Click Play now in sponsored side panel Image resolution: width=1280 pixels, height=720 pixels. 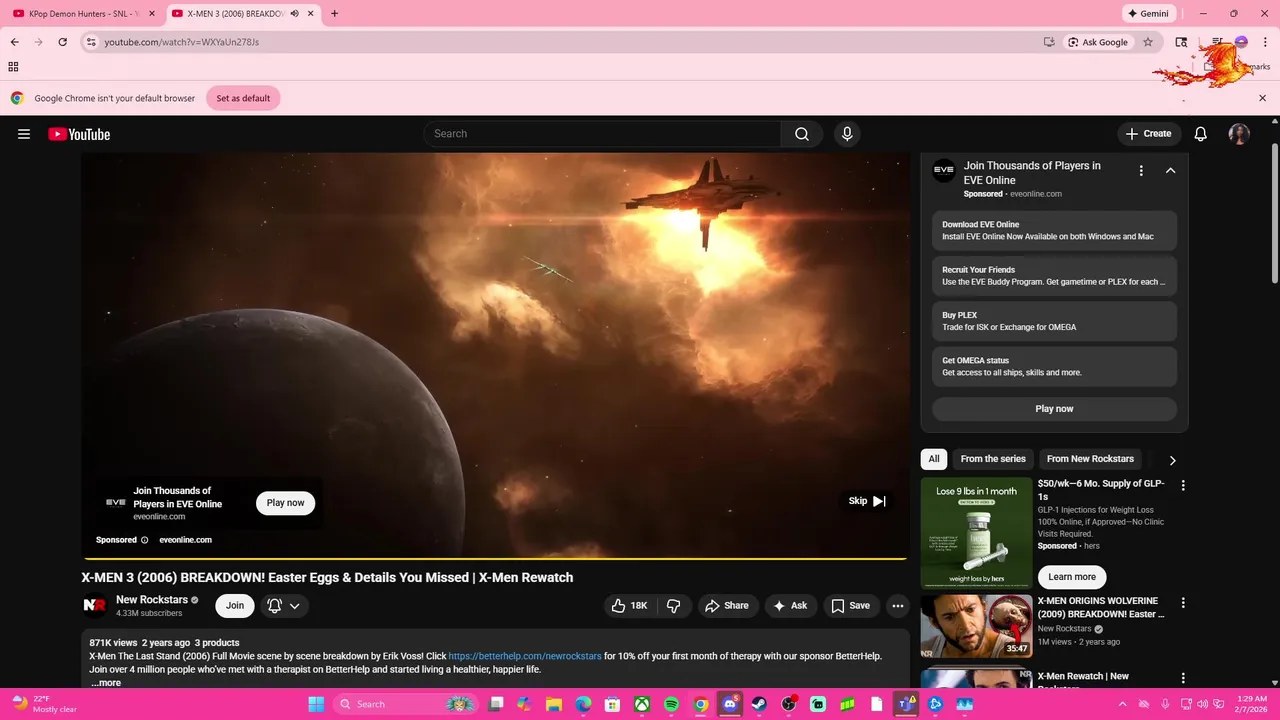(x=1054, y=409)
